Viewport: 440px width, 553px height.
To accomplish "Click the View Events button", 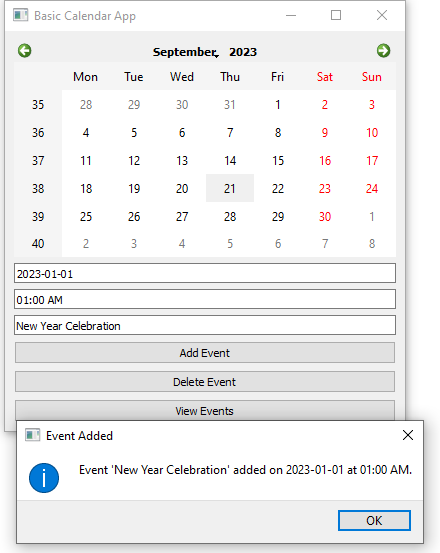I will click(x=205, y=410).
